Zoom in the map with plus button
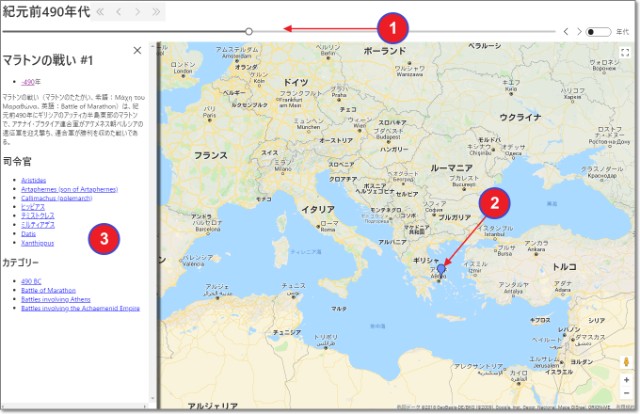The height and width of the screenshot is (414, 640). pos(625,380)
